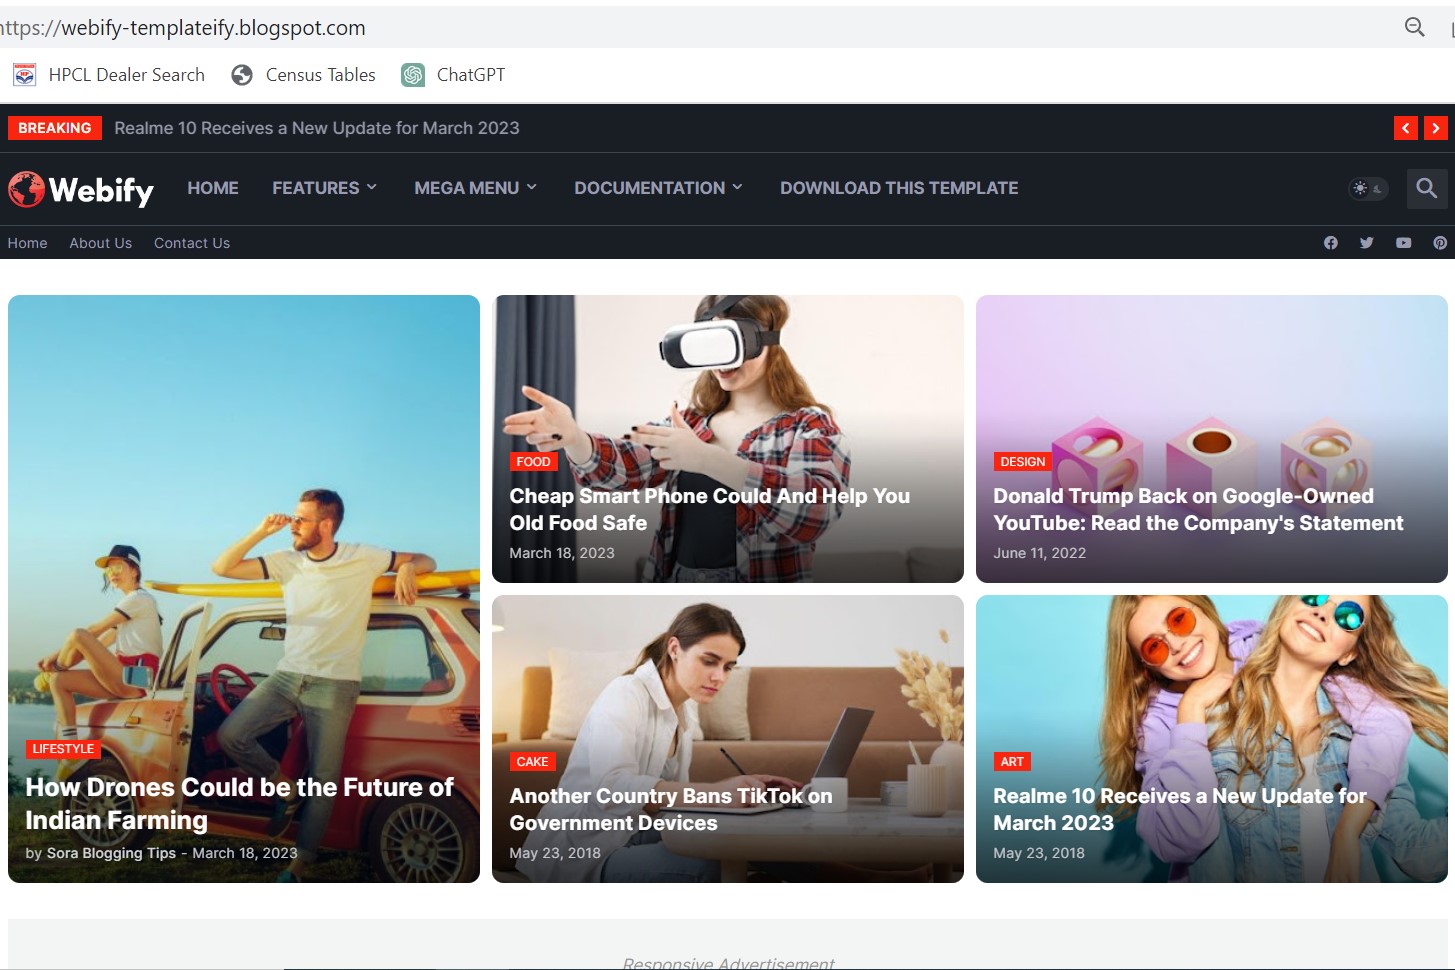
Task: Open Realme 10 March 2023 article card title
Action: coord(1180,809)
